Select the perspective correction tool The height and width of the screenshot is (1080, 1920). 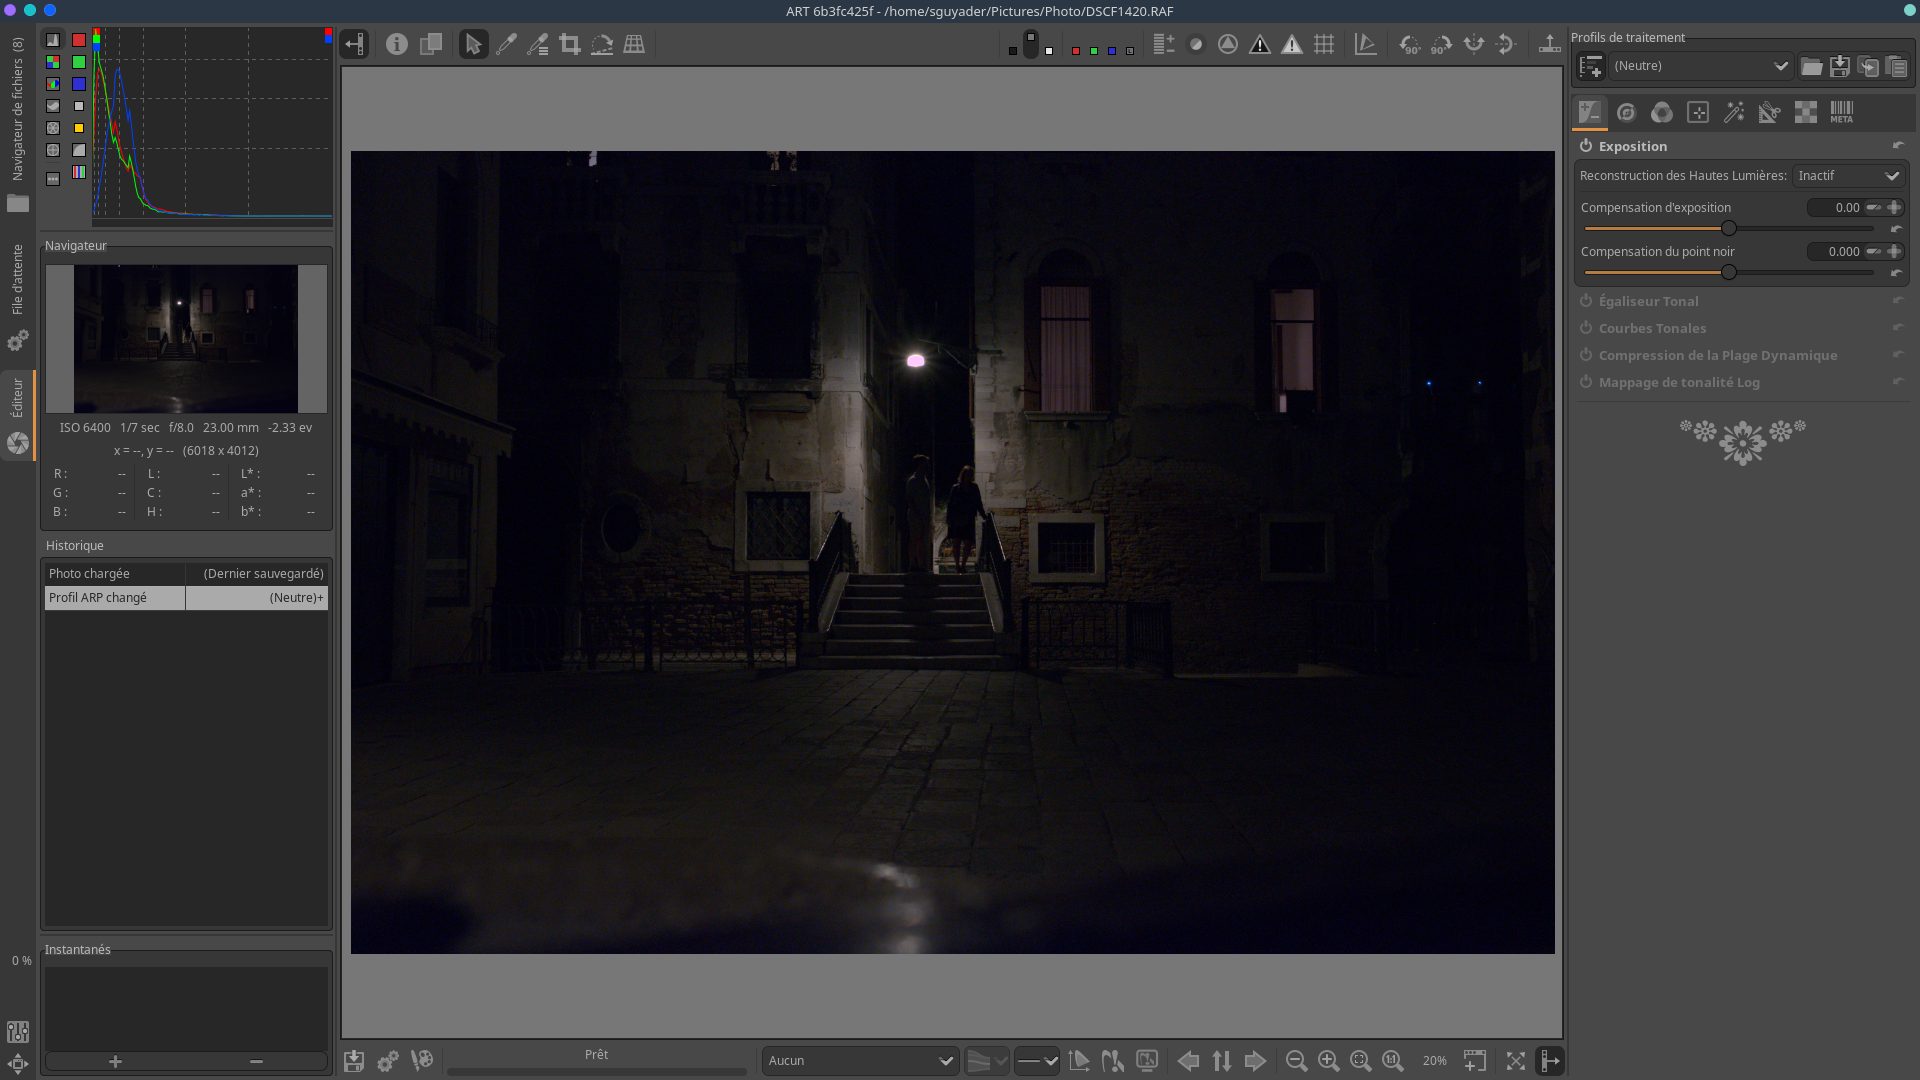634,45
